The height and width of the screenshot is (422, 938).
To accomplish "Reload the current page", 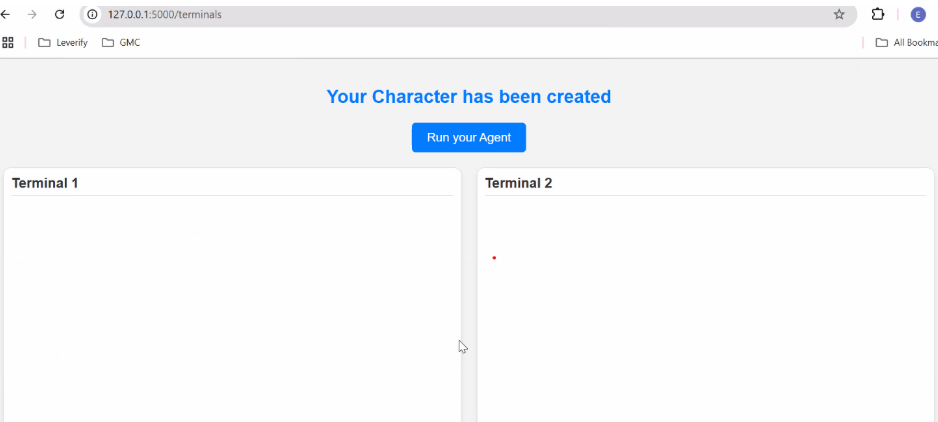I will (59, 15).
